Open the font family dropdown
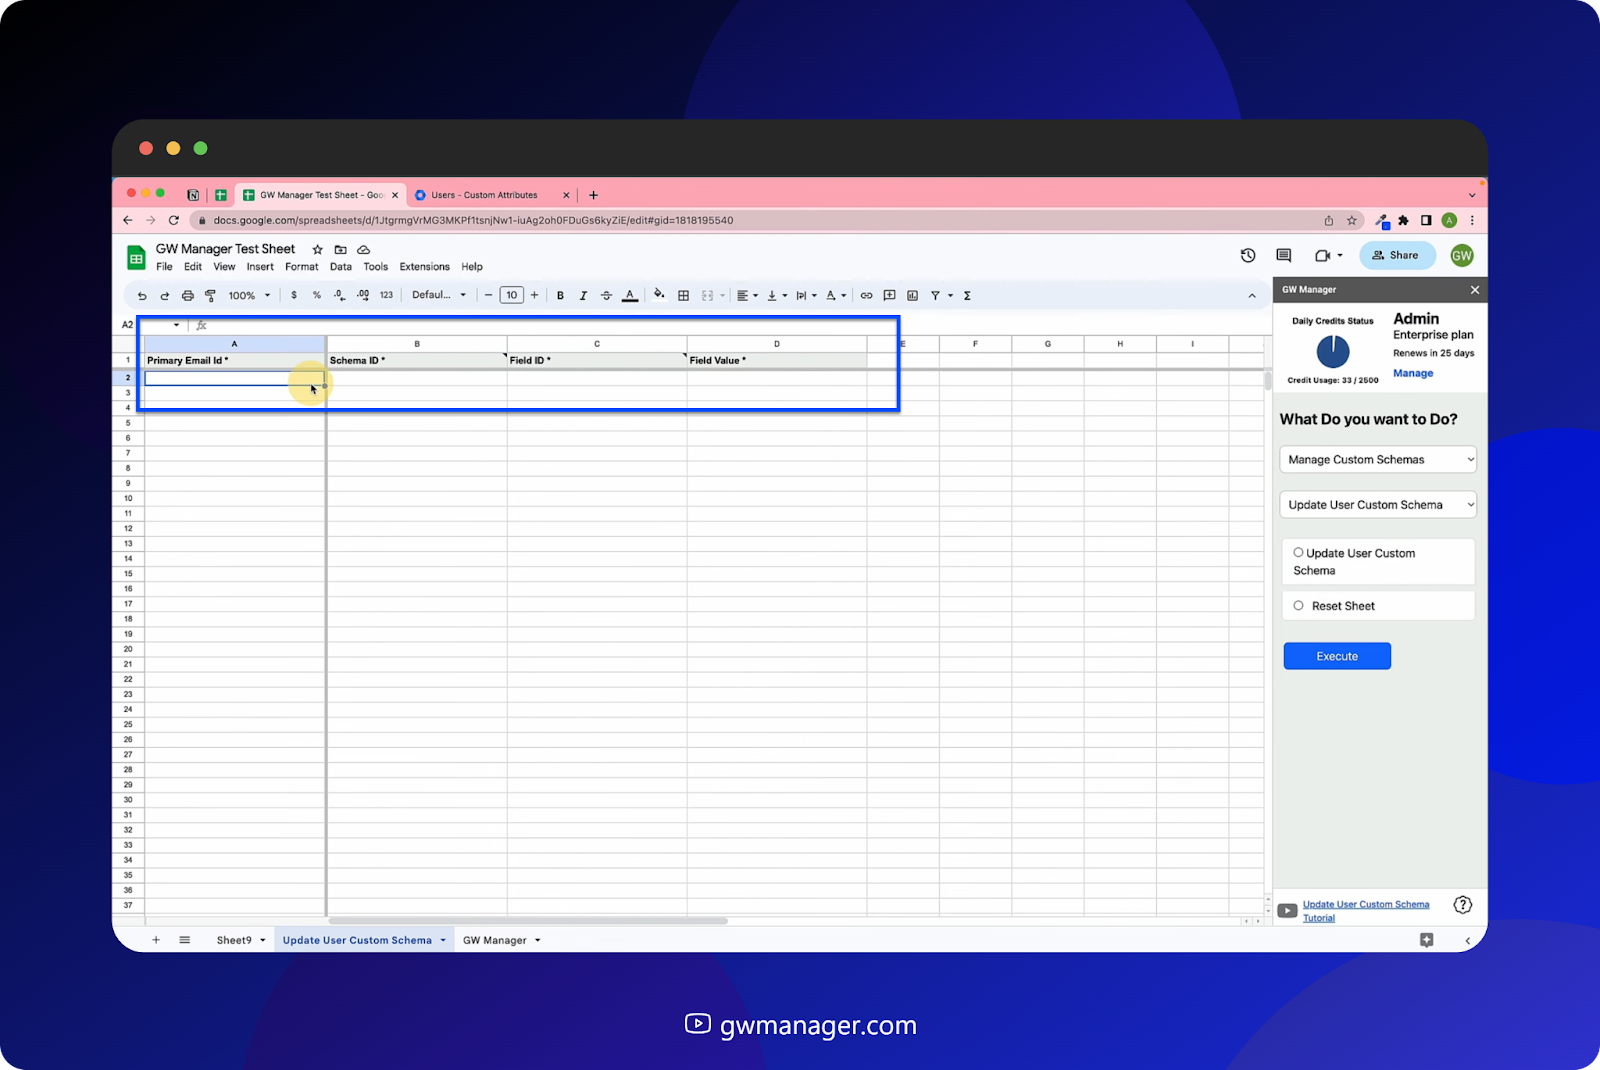This screenshot has width=1600, height=1070. pos(439,295)
